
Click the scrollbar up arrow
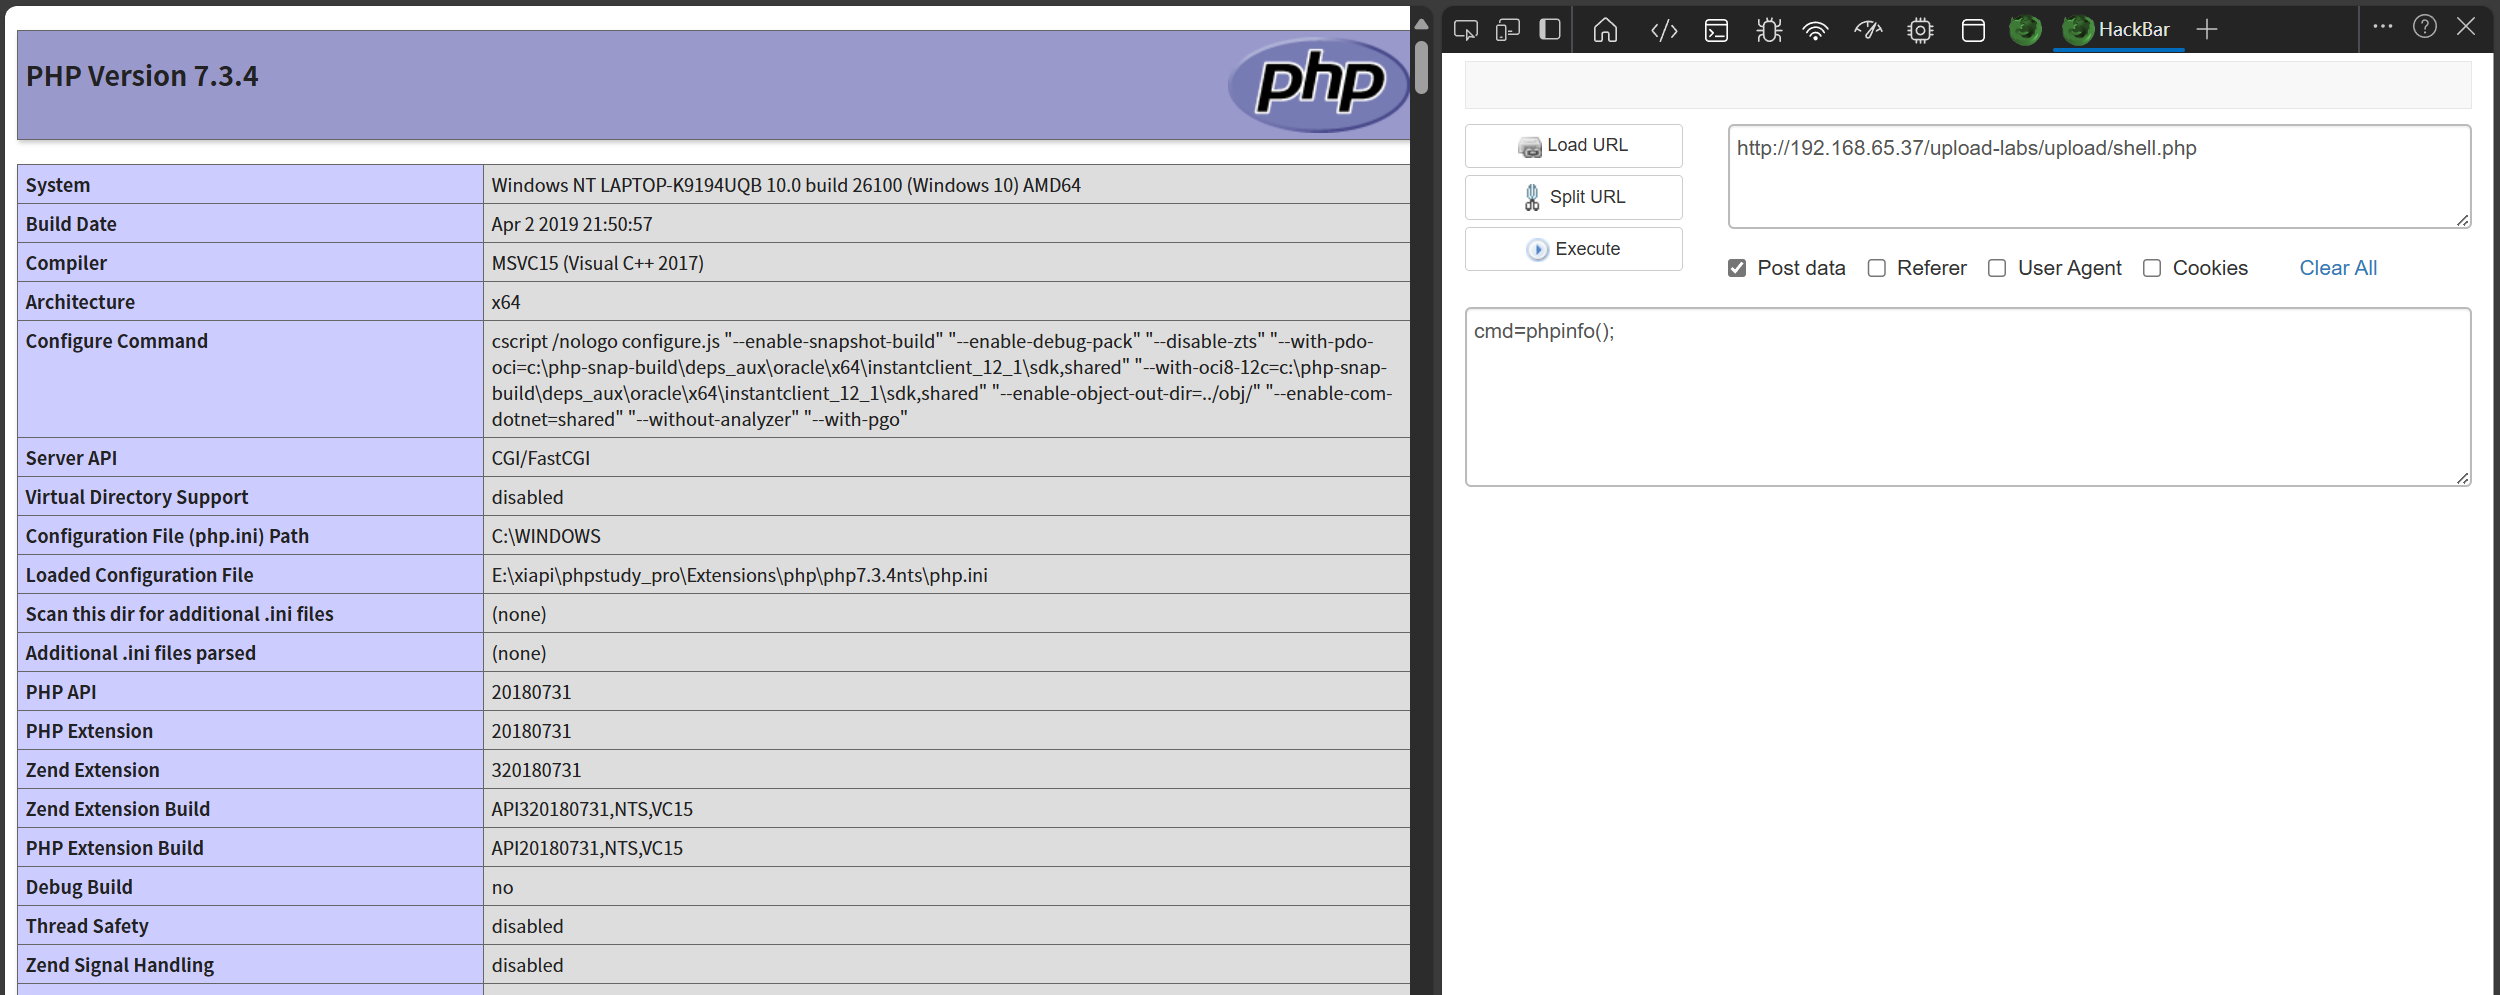click(1421, 24)
